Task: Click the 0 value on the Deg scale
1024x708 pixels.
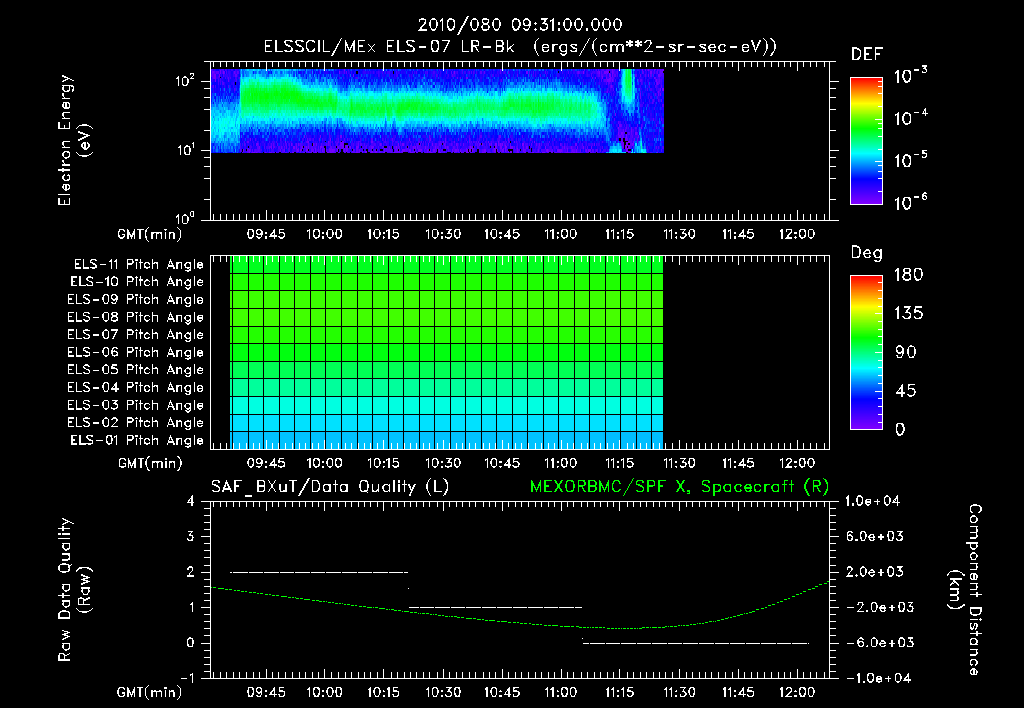Action: click(900, 430)
